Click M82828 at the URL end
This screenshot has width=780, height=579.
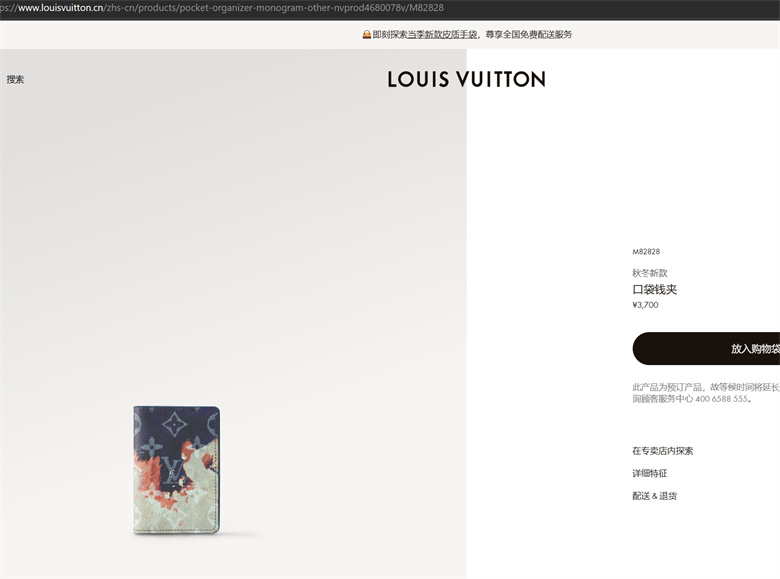pos(426,8)
